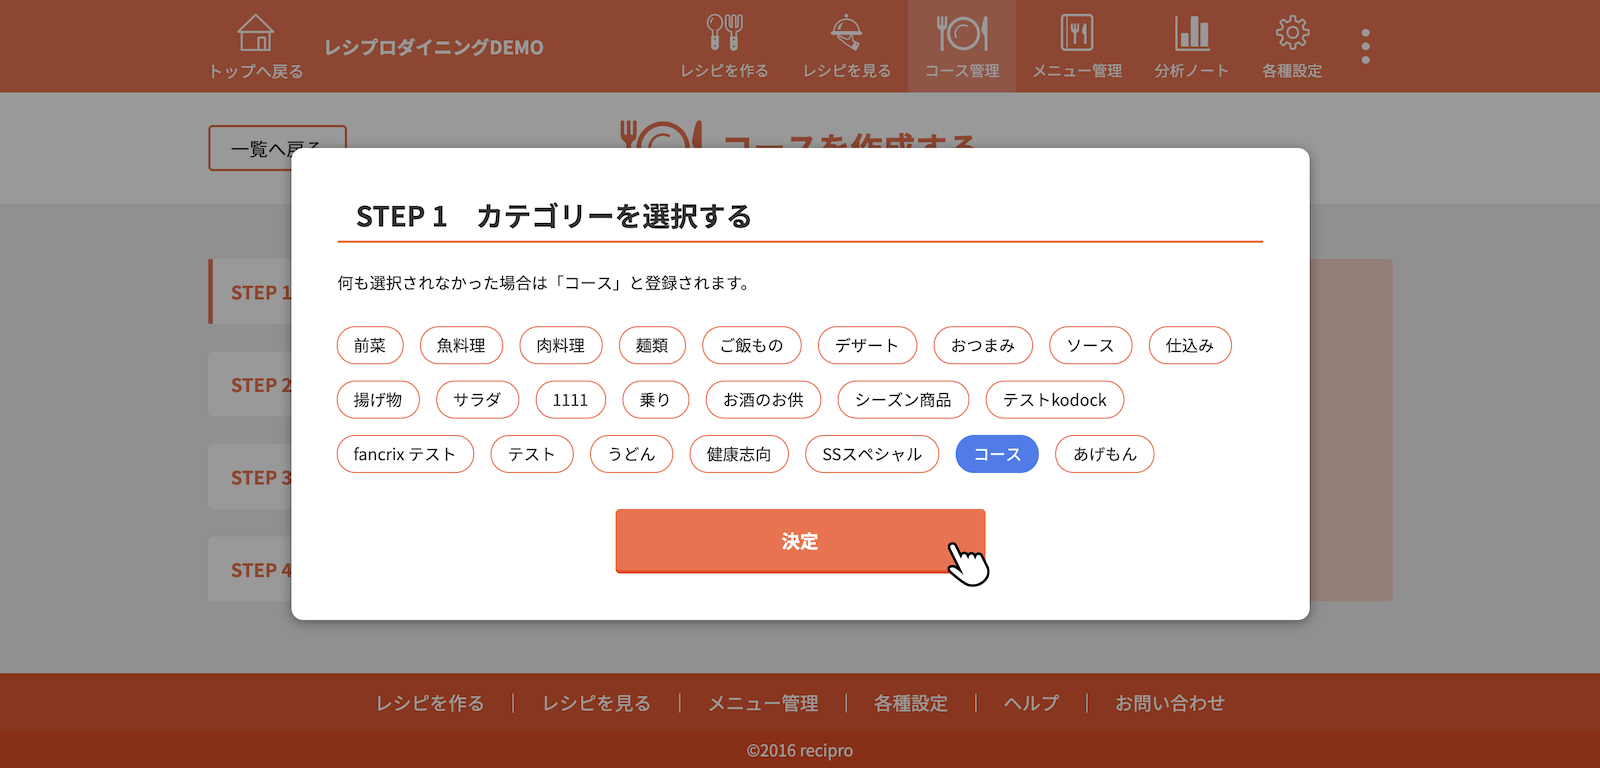Open the レシピを作る utensils icon
This screenshot has height=768, width=1600.
[724, 34]
